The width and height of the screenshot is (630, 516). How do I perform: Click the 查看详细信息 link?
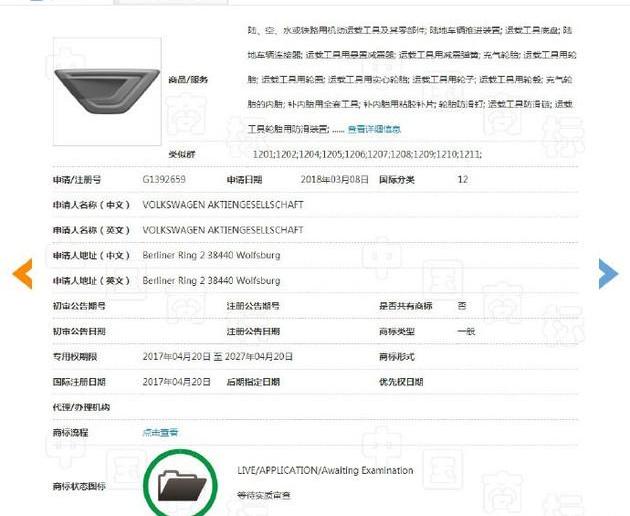tap(374, 129)
